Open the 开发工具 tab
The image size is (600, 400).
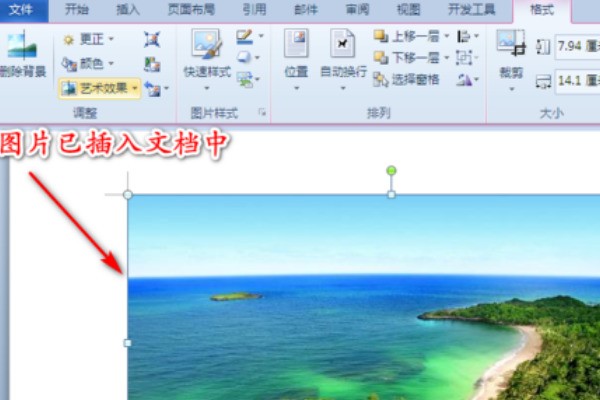click(x=471, y=10)
